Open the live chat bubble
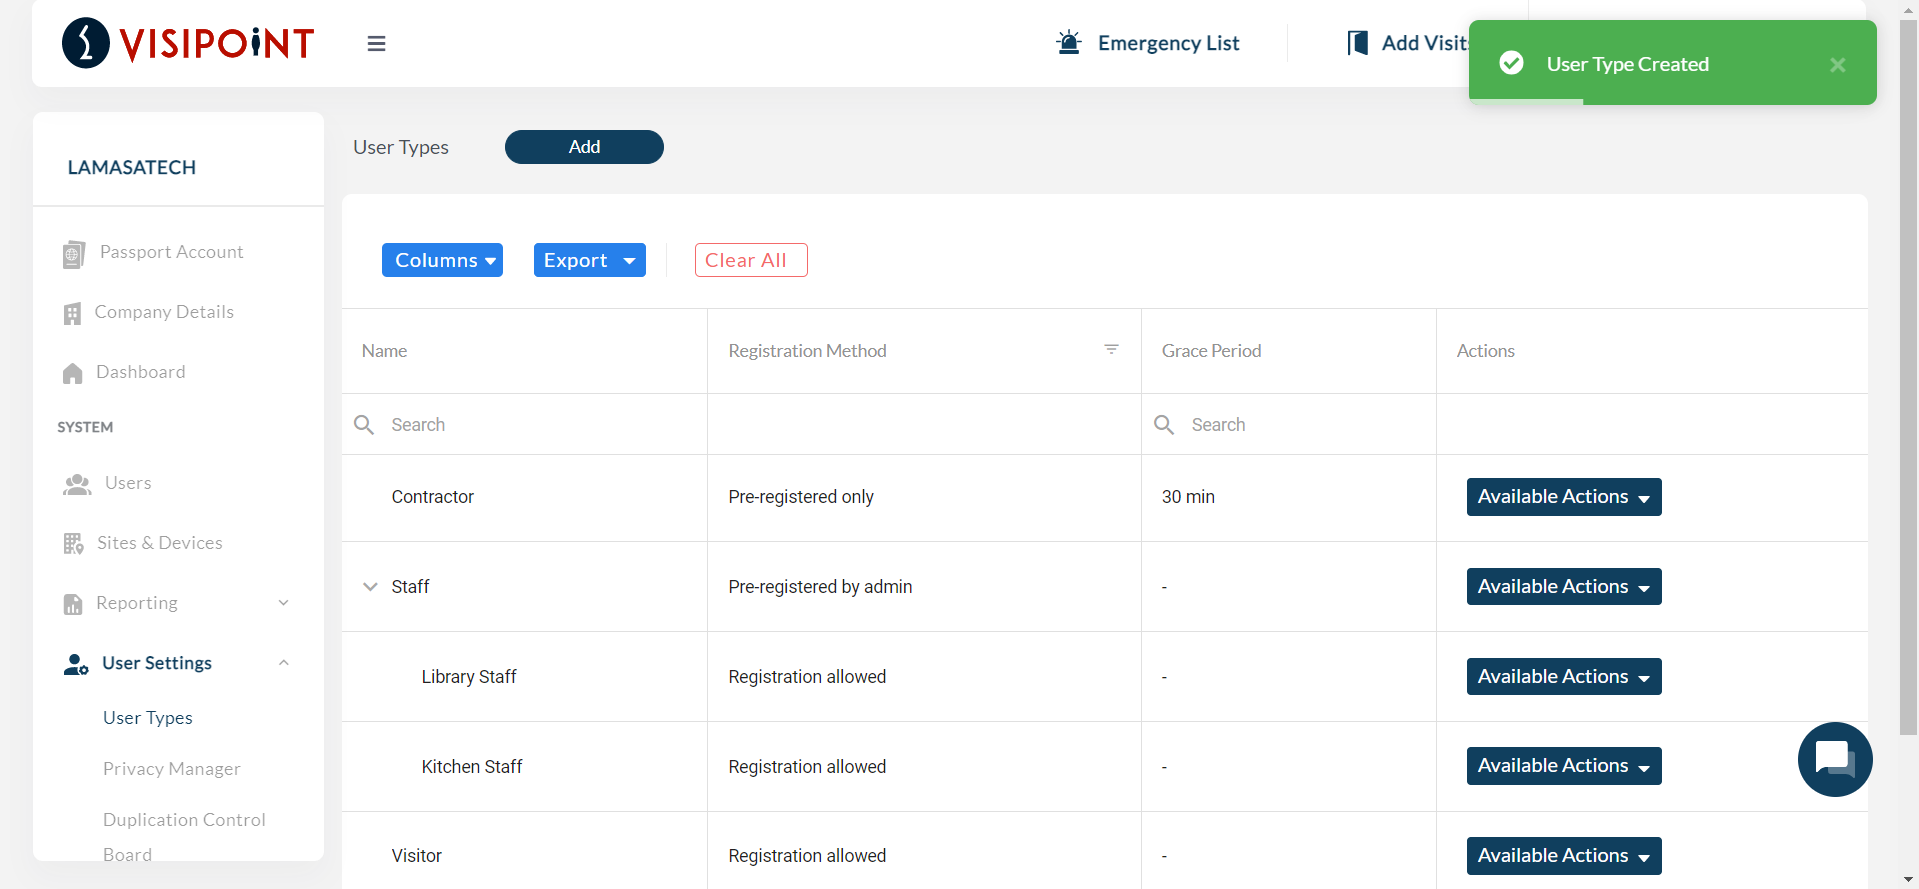1919x889 pixels. (1834, 759)
